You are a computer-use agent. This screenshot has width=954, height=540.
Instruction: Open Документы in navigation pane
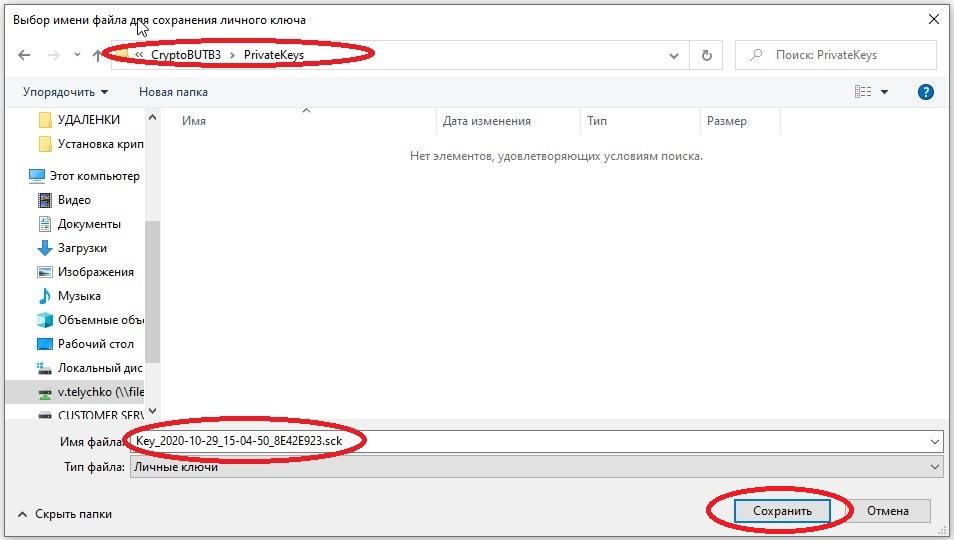point(88,224)
